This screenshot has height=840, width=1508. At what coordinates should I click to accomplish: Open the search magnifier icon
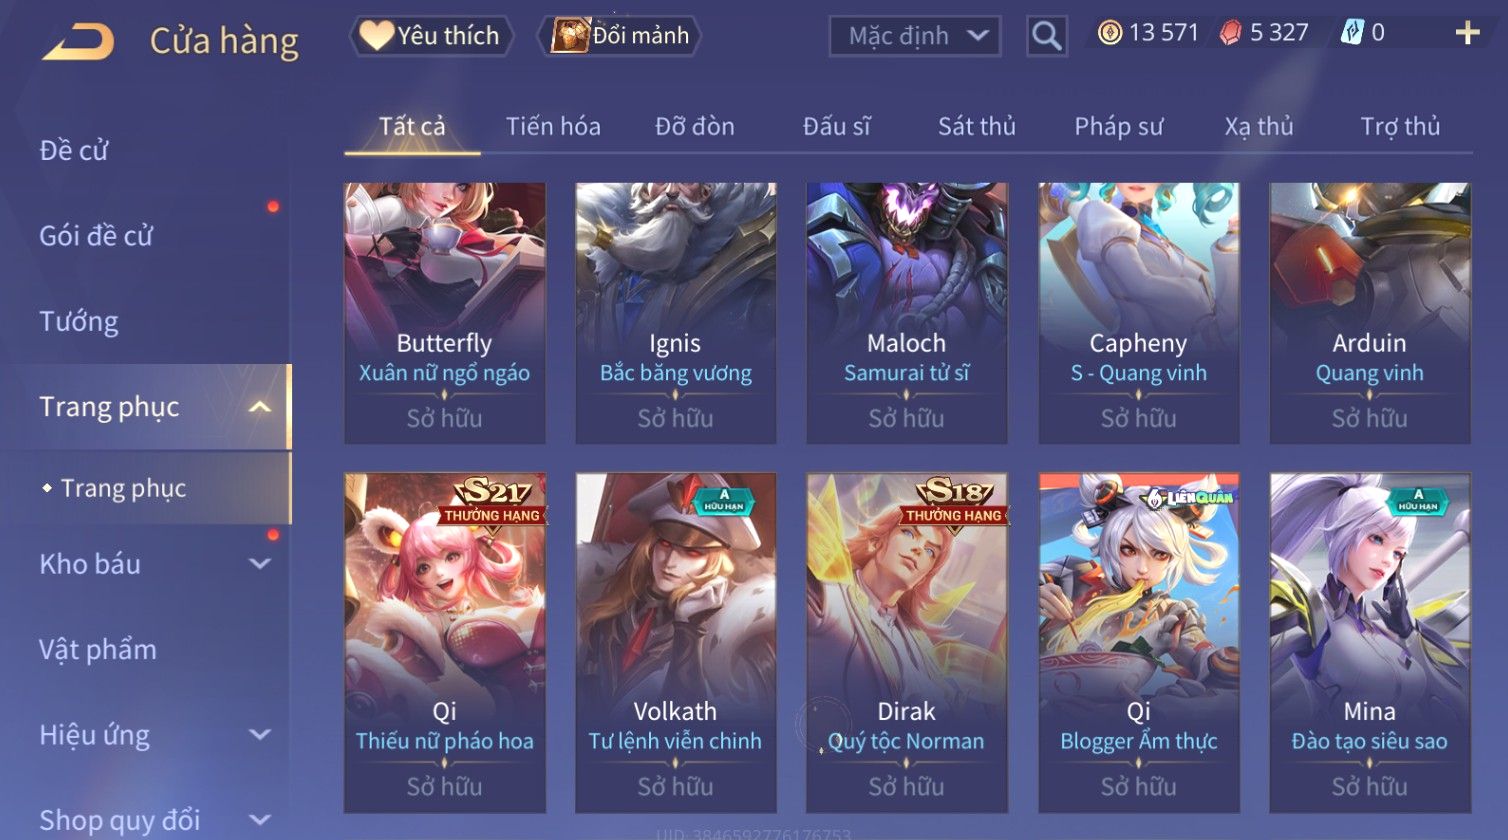click(x=1047, y=36)
